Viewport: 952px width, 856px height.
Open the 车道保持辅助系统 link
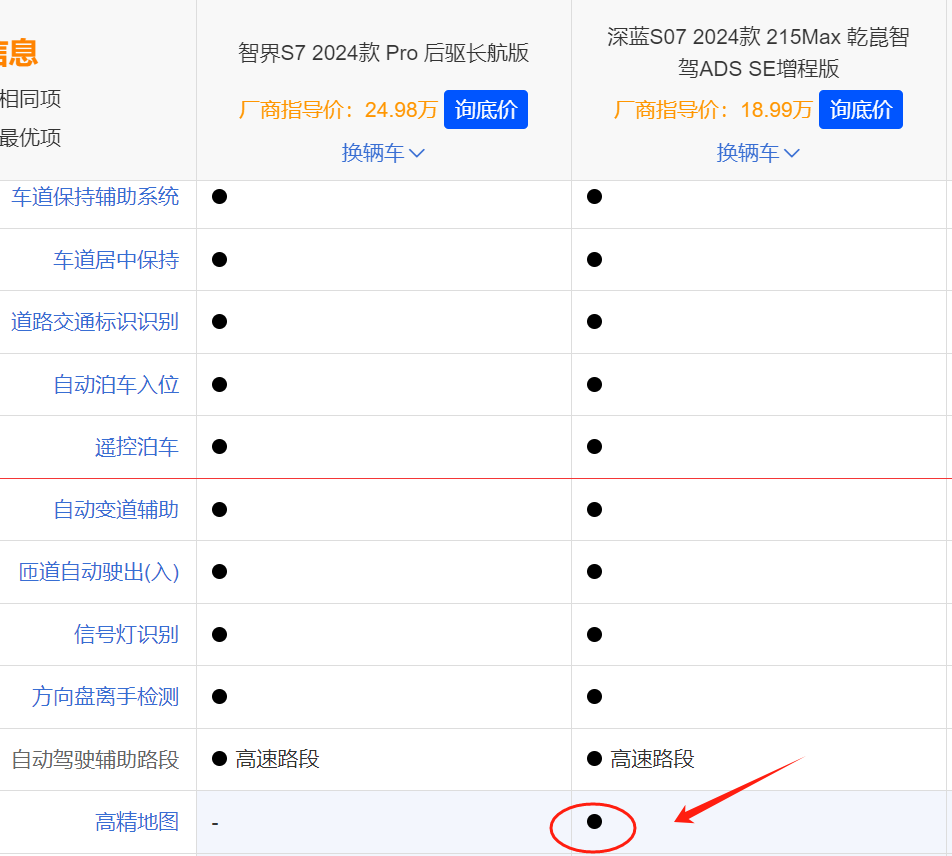click(95, 197)
